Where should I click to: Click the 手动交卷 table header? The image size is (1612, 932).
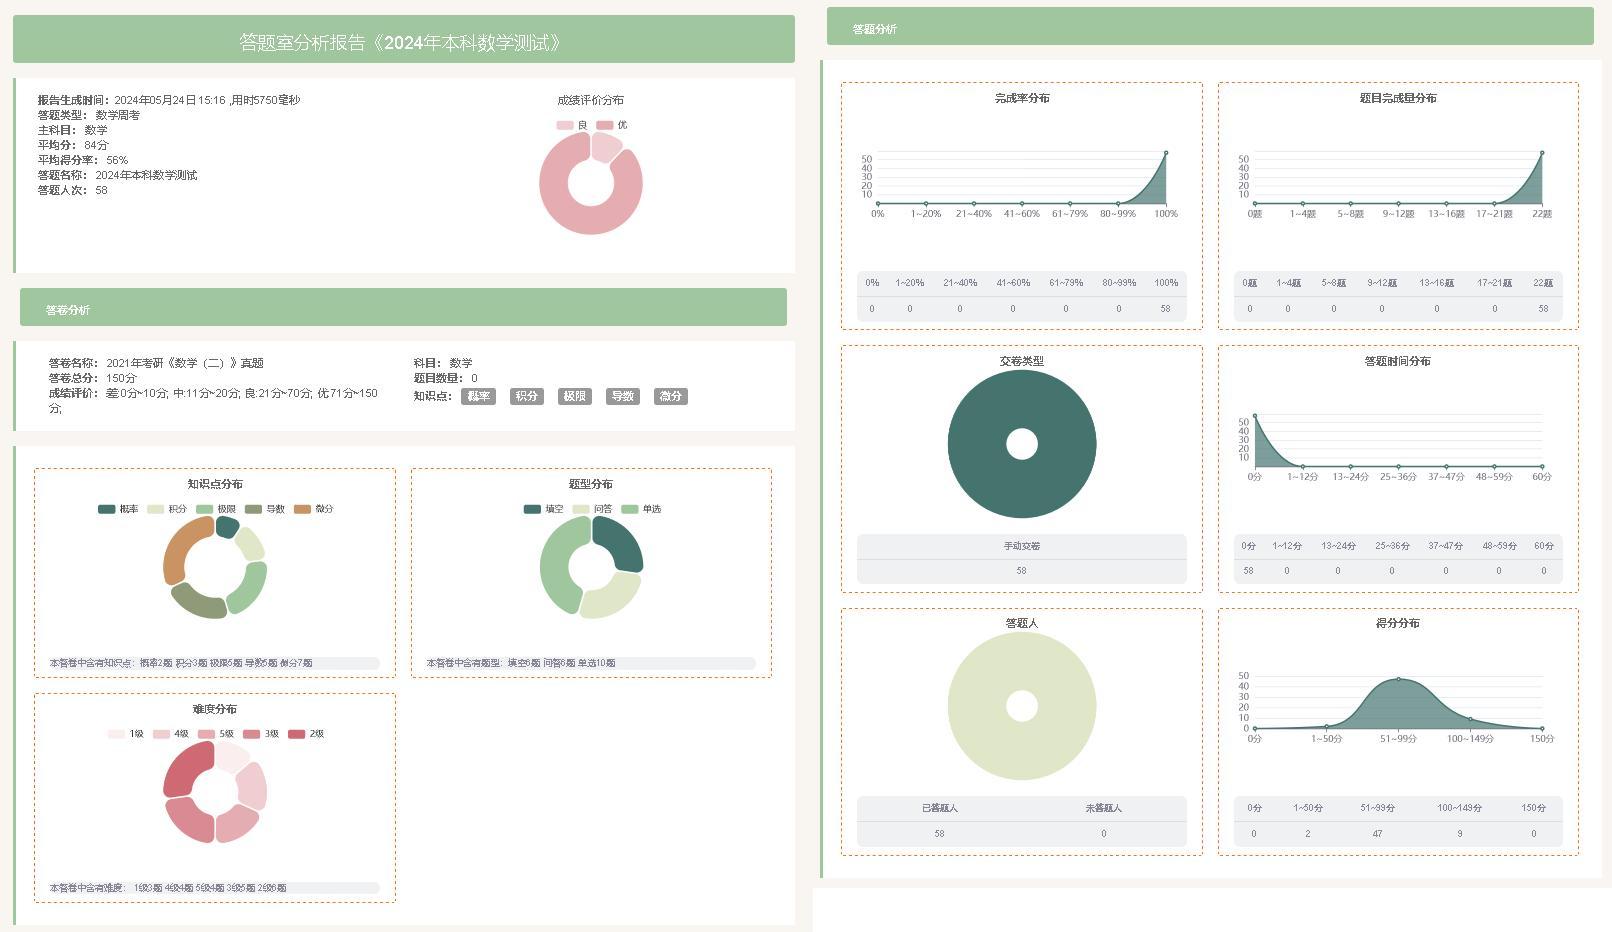pos(1022,546)
